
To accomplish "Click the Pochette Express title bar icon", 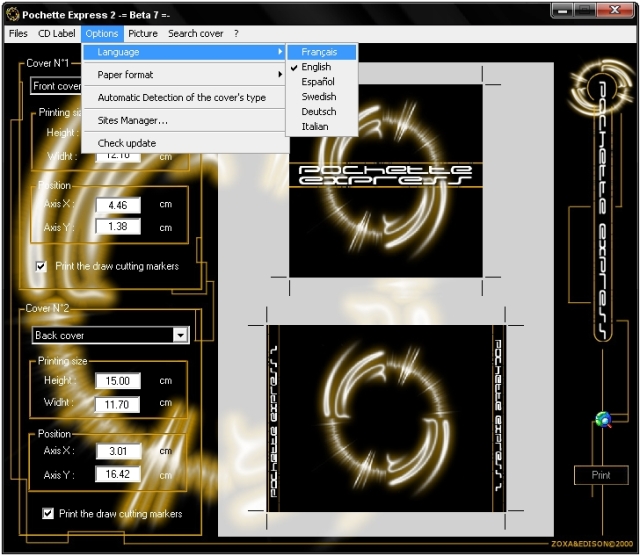I will [13, 15].
